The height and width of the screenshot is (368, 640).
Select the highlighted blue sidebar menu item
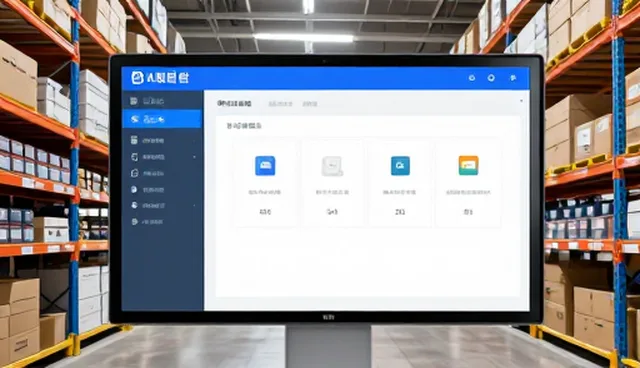[x=162, y=119]
